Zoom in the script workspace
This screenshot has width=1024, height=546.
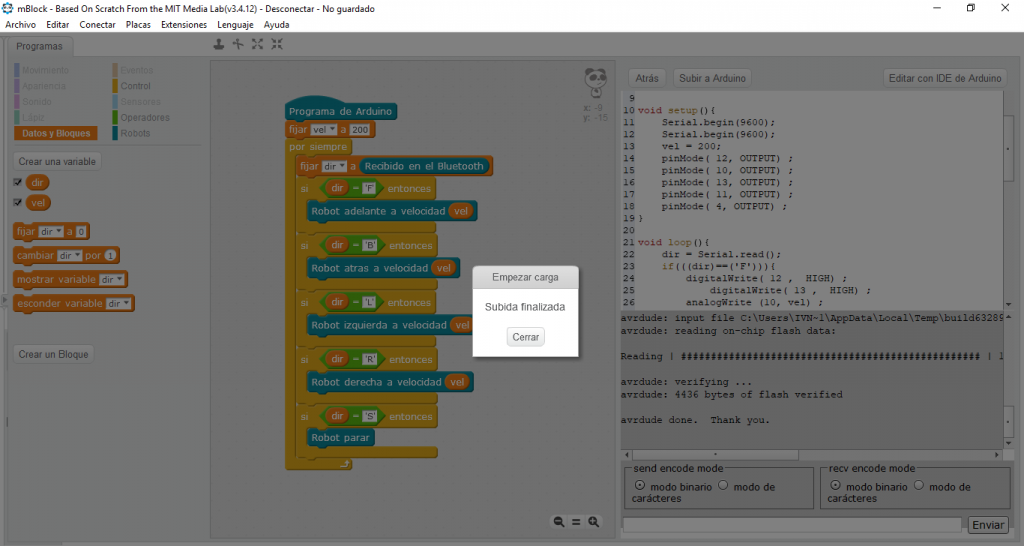(x=593, y=522)
